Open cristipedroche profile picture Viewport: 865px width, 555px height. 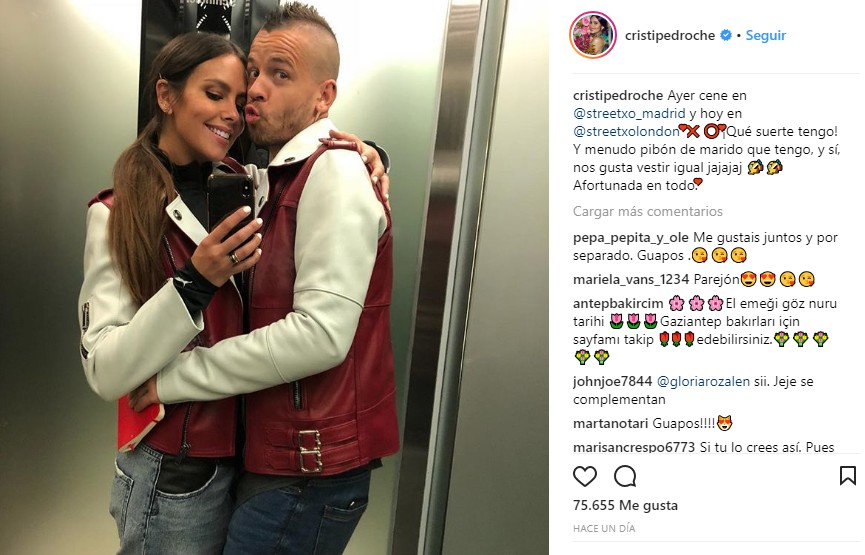[x=592, y=35]
